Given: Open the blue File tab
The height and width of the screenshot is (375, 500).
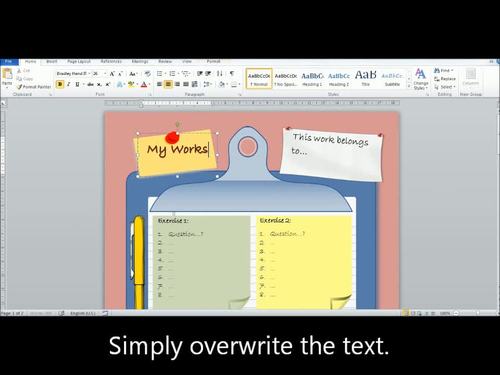Looking at the screenshot, I should [x=9, y=62].
